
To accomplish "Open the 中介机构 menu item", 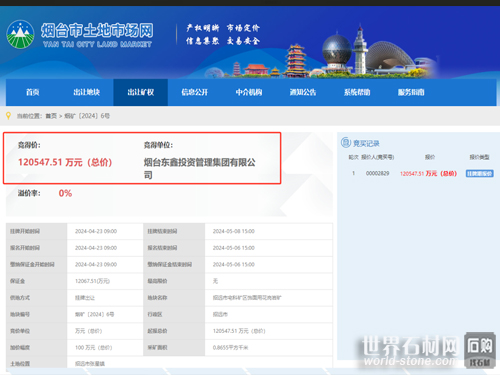I will click(249, 92).
